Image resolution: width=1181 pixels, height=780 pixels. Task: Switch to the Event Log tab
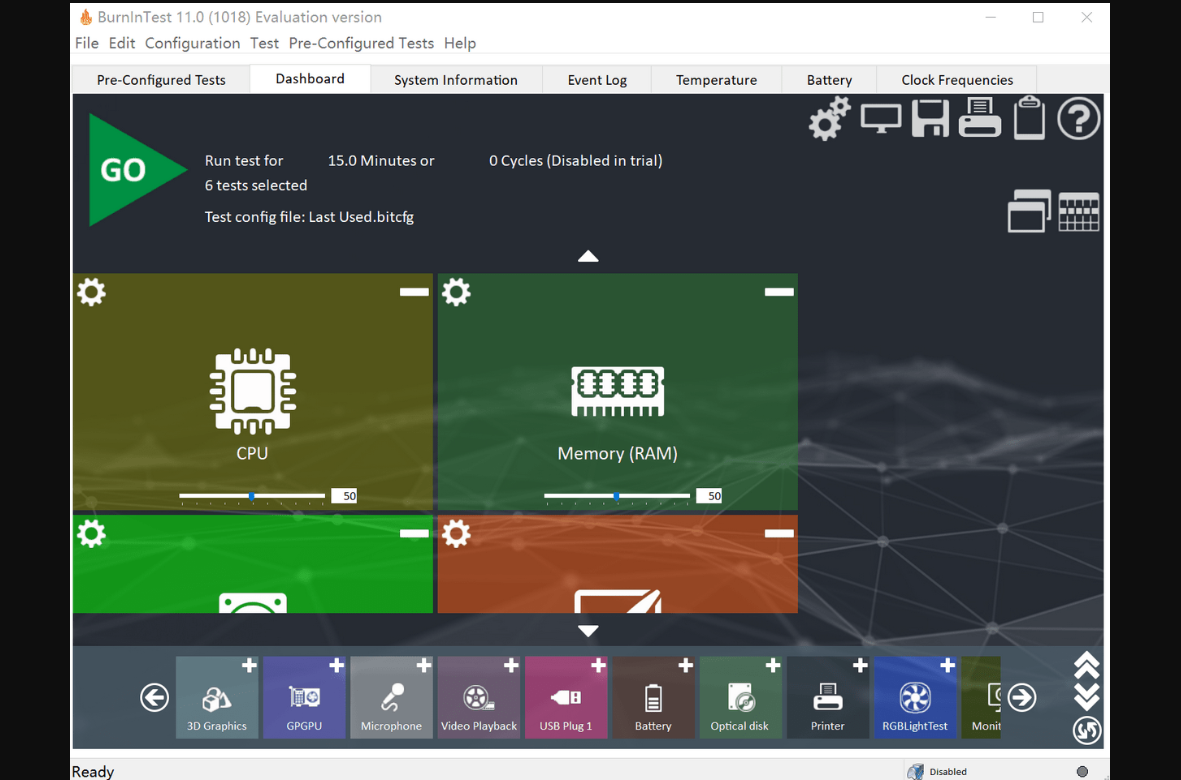coord(597,80)
